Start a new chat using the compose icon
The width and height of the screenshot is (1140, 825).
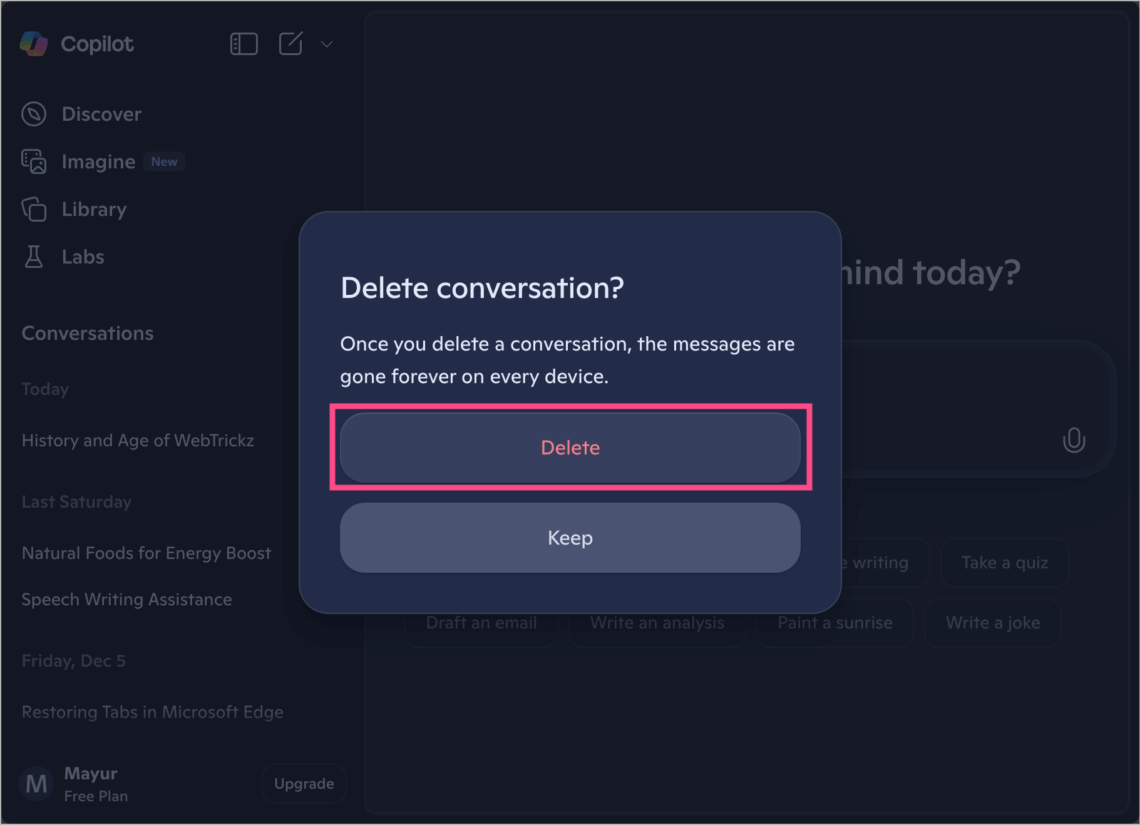click(290, 43)
